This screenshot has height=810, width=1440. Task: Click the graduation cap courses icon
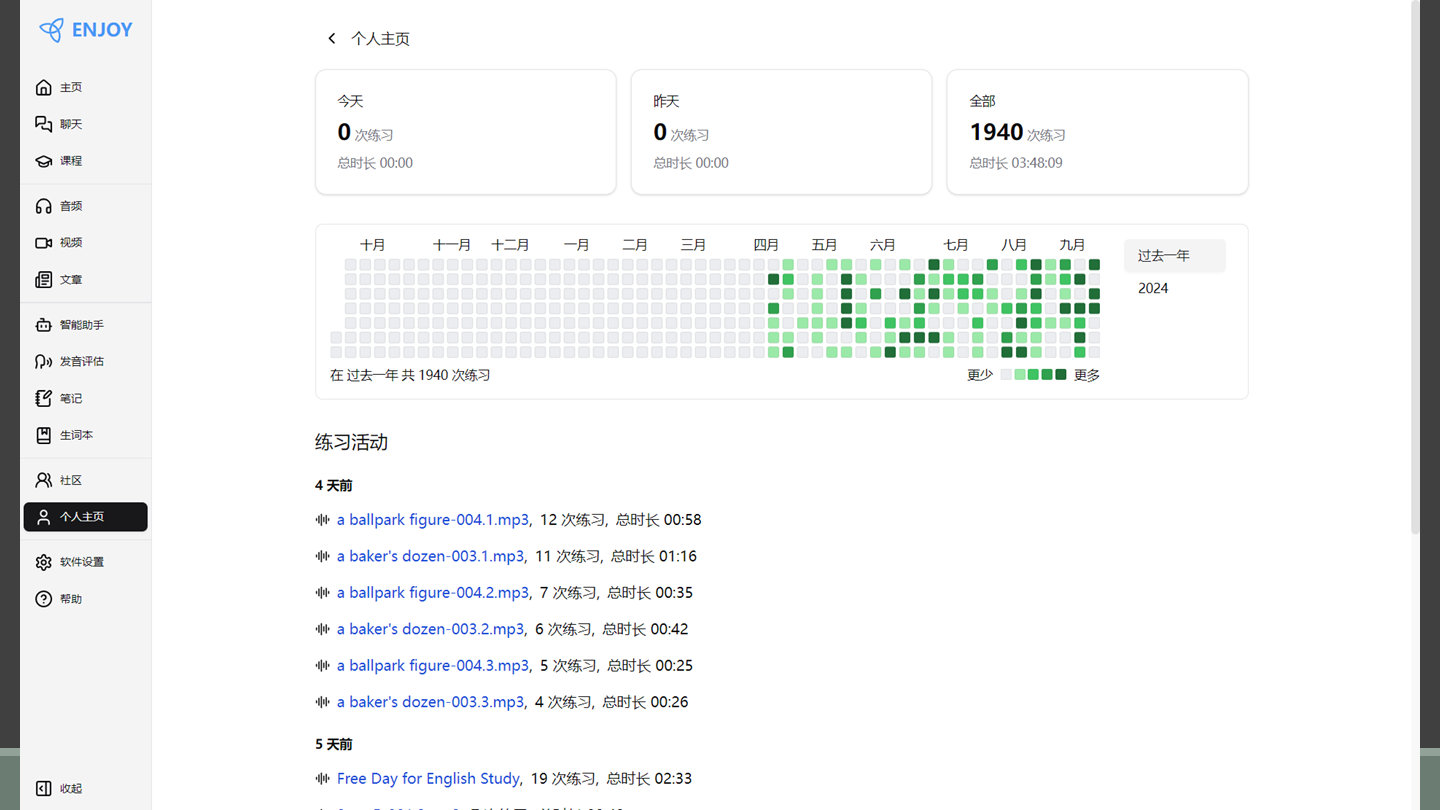coord(43,161)
